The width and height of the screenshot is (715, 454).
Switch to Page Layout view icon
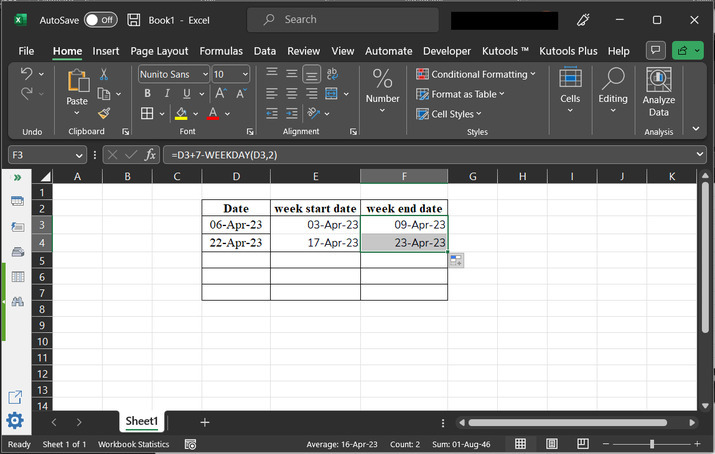(551, 444)
